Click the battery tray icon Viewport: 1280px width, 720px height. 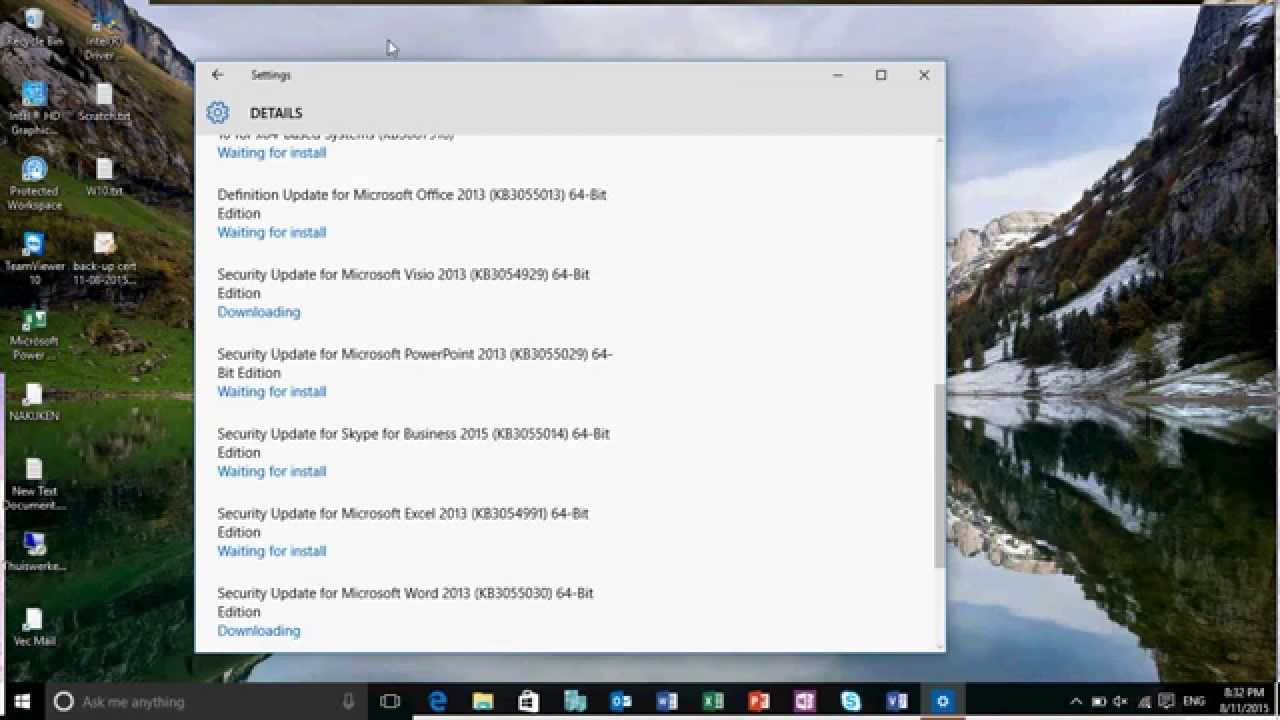pyautogui.click(x=1098, y=702)
